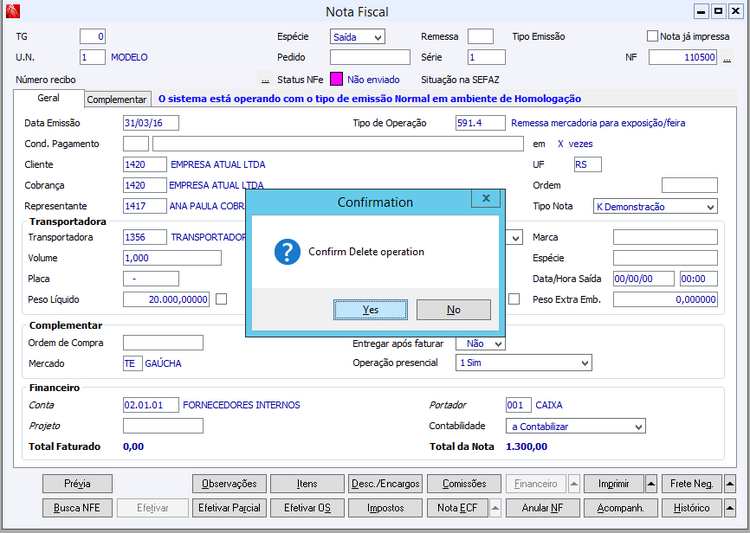This screenshot has width=750, height=533.
Task: Click the question mark icon in Confirmation dialog
Action: point(287,251)
